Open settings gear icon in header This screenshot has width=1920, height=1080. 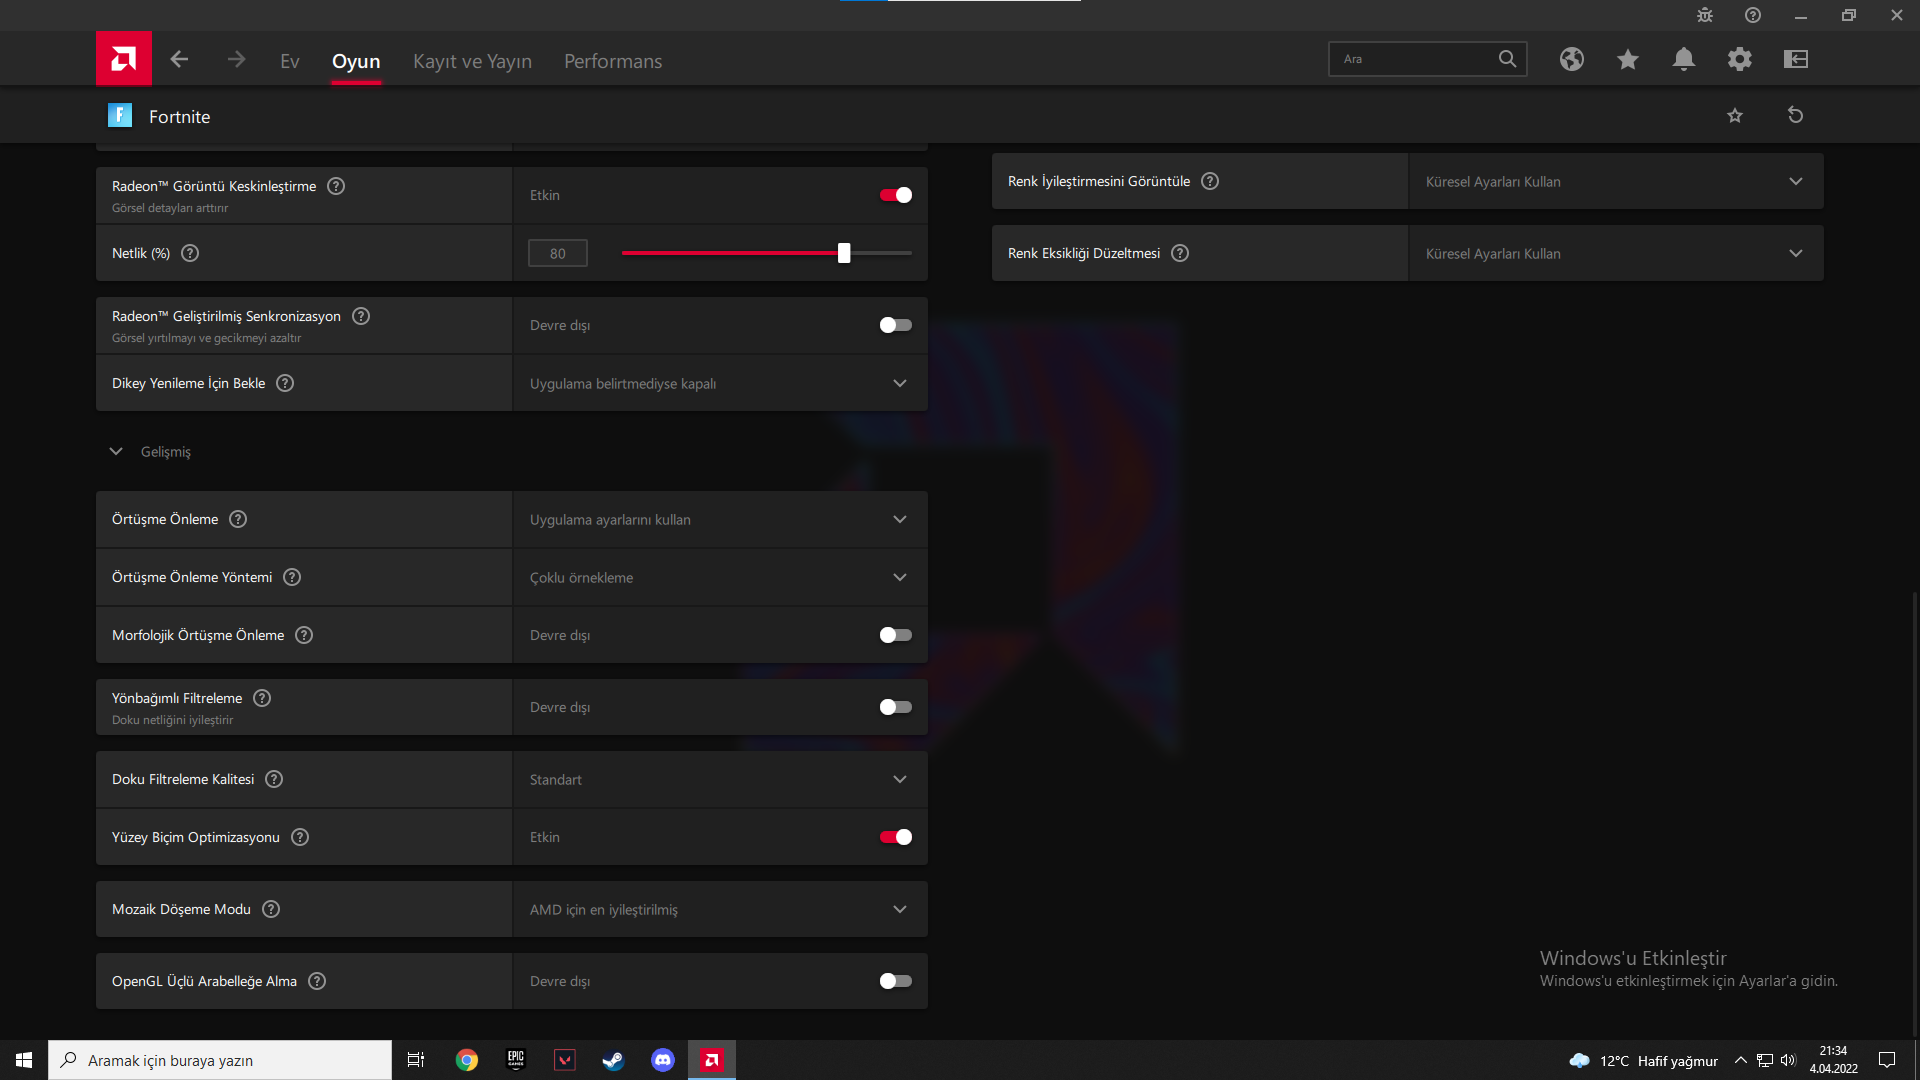(x=1739, y=59)
